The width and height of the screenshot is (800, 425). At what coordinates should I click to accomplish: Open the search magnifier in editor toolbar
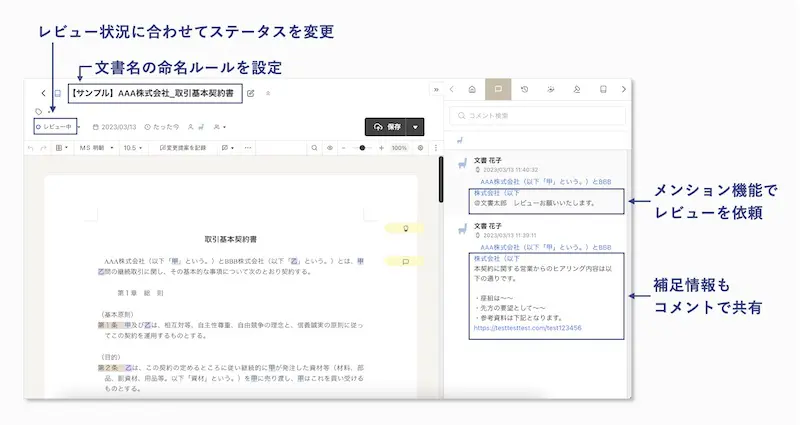(x=314, y=148)
